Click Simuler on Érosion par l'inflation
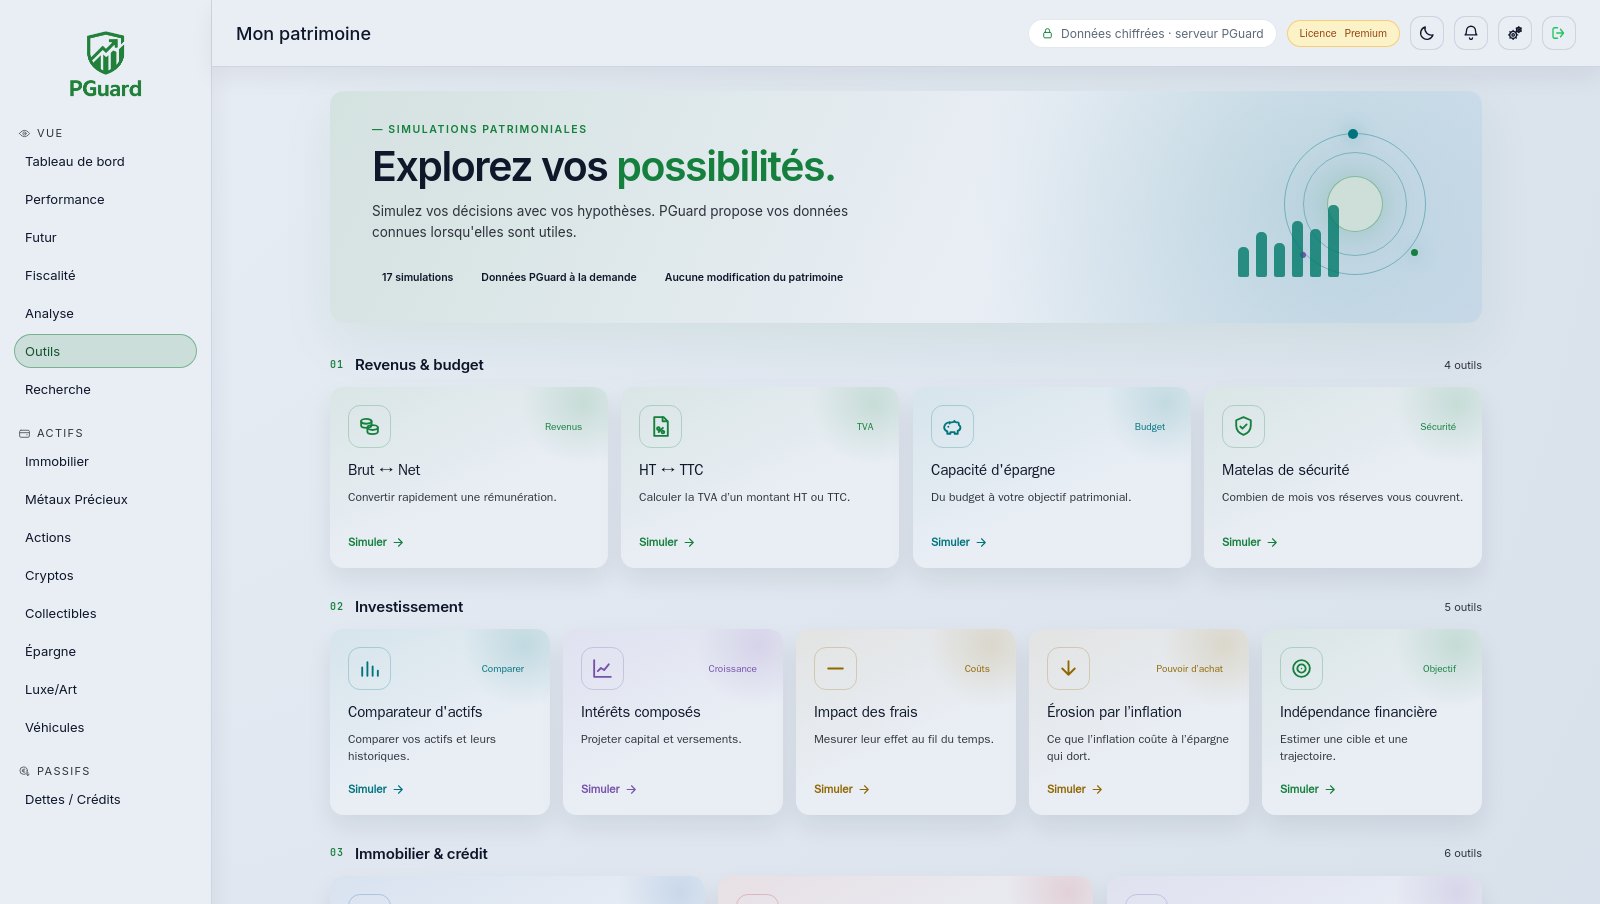1600x904 pixels. pyautogui.click(x=1075, y=789)
